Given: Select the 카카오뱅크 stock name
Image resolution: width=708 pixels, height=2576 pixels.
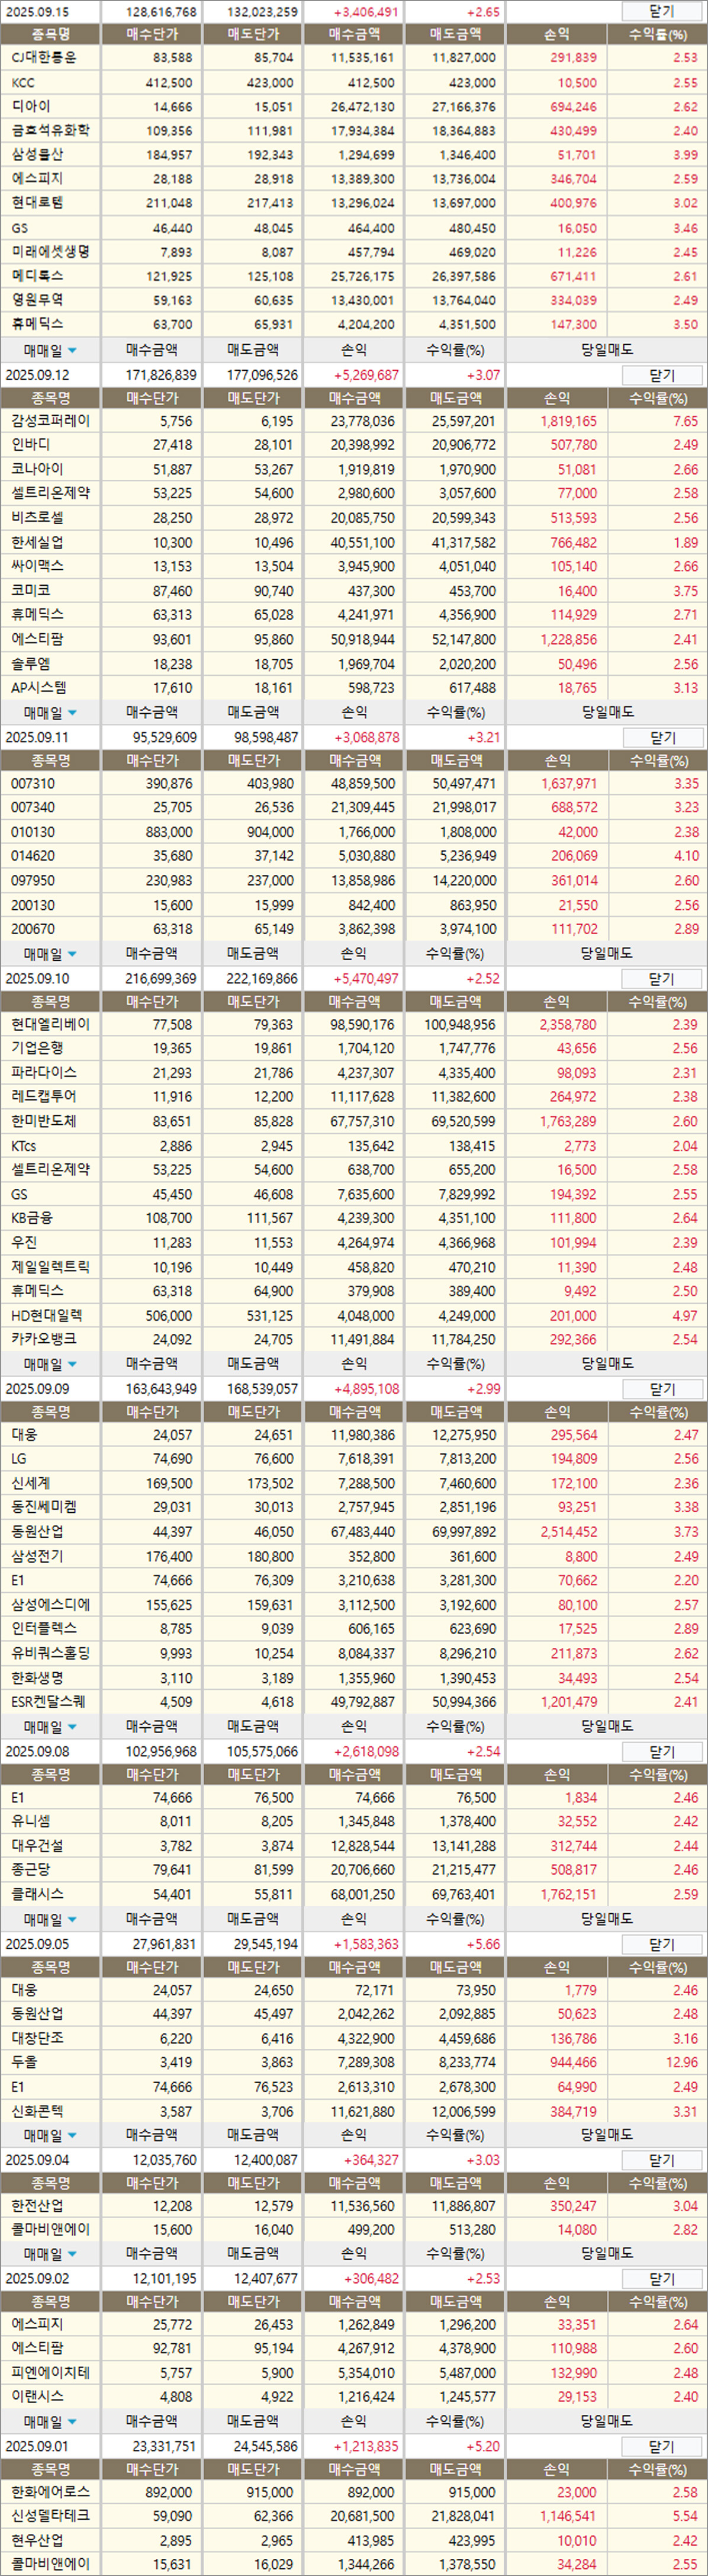Looking at the screenshot, I should pos(44,1340).
